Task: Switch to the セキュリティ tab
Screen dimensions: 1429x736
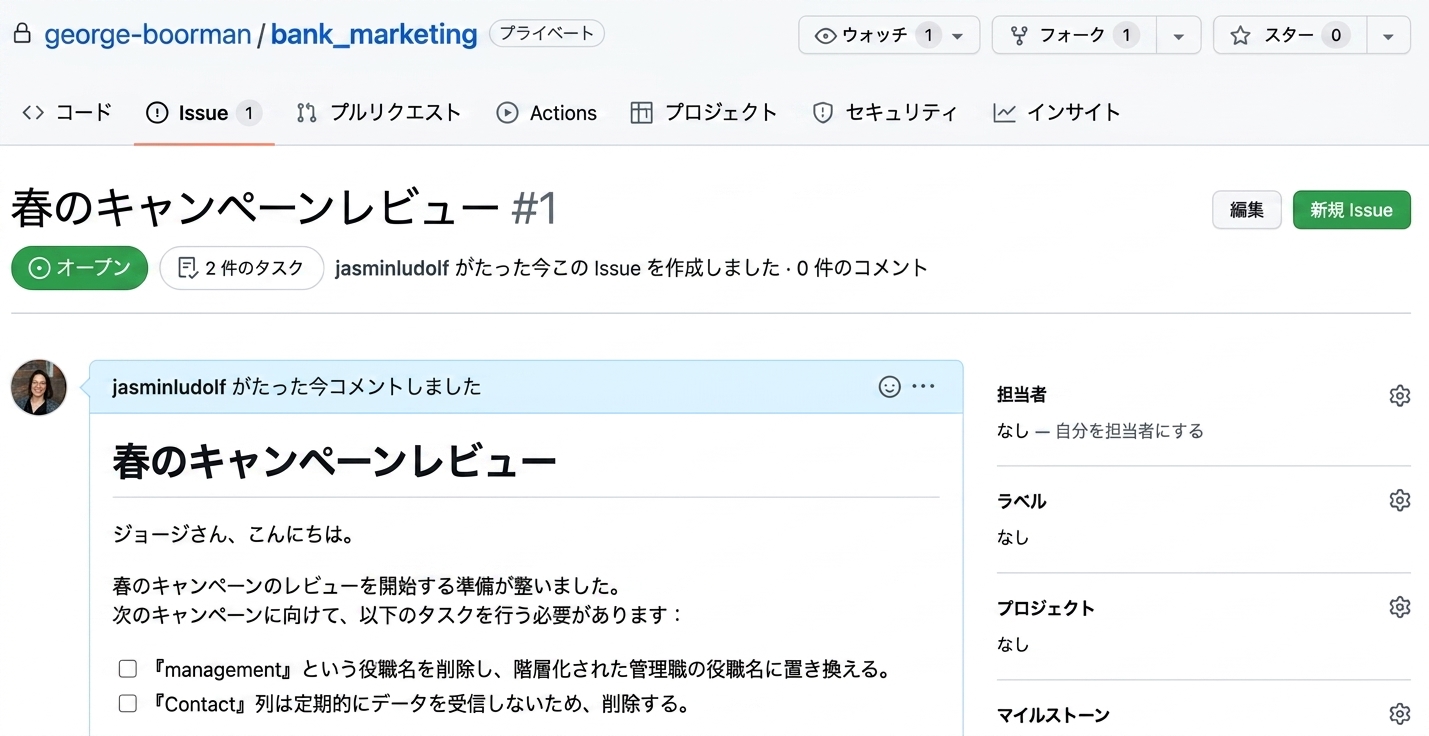Action: (885, 113)
